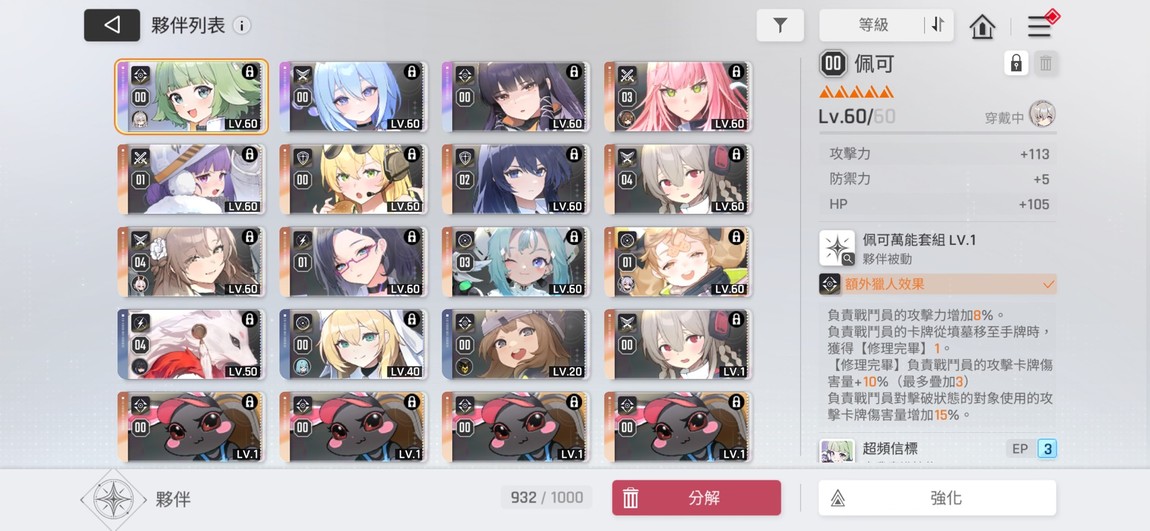Toggle sort order arrows next to 等級
The width and height of the screenshot is (1150, 531).
click(938, 25)
